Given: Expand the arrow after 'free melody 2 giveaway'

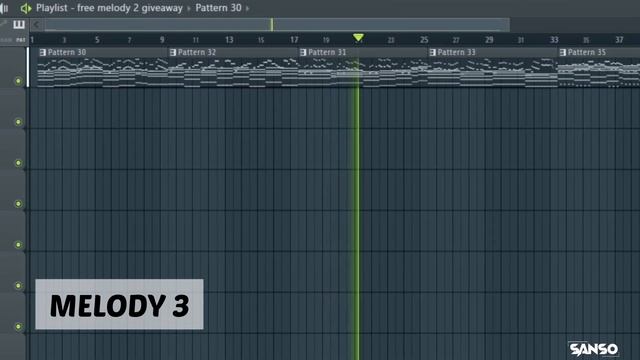Looking at the screenshot, I should click(189, 8).
